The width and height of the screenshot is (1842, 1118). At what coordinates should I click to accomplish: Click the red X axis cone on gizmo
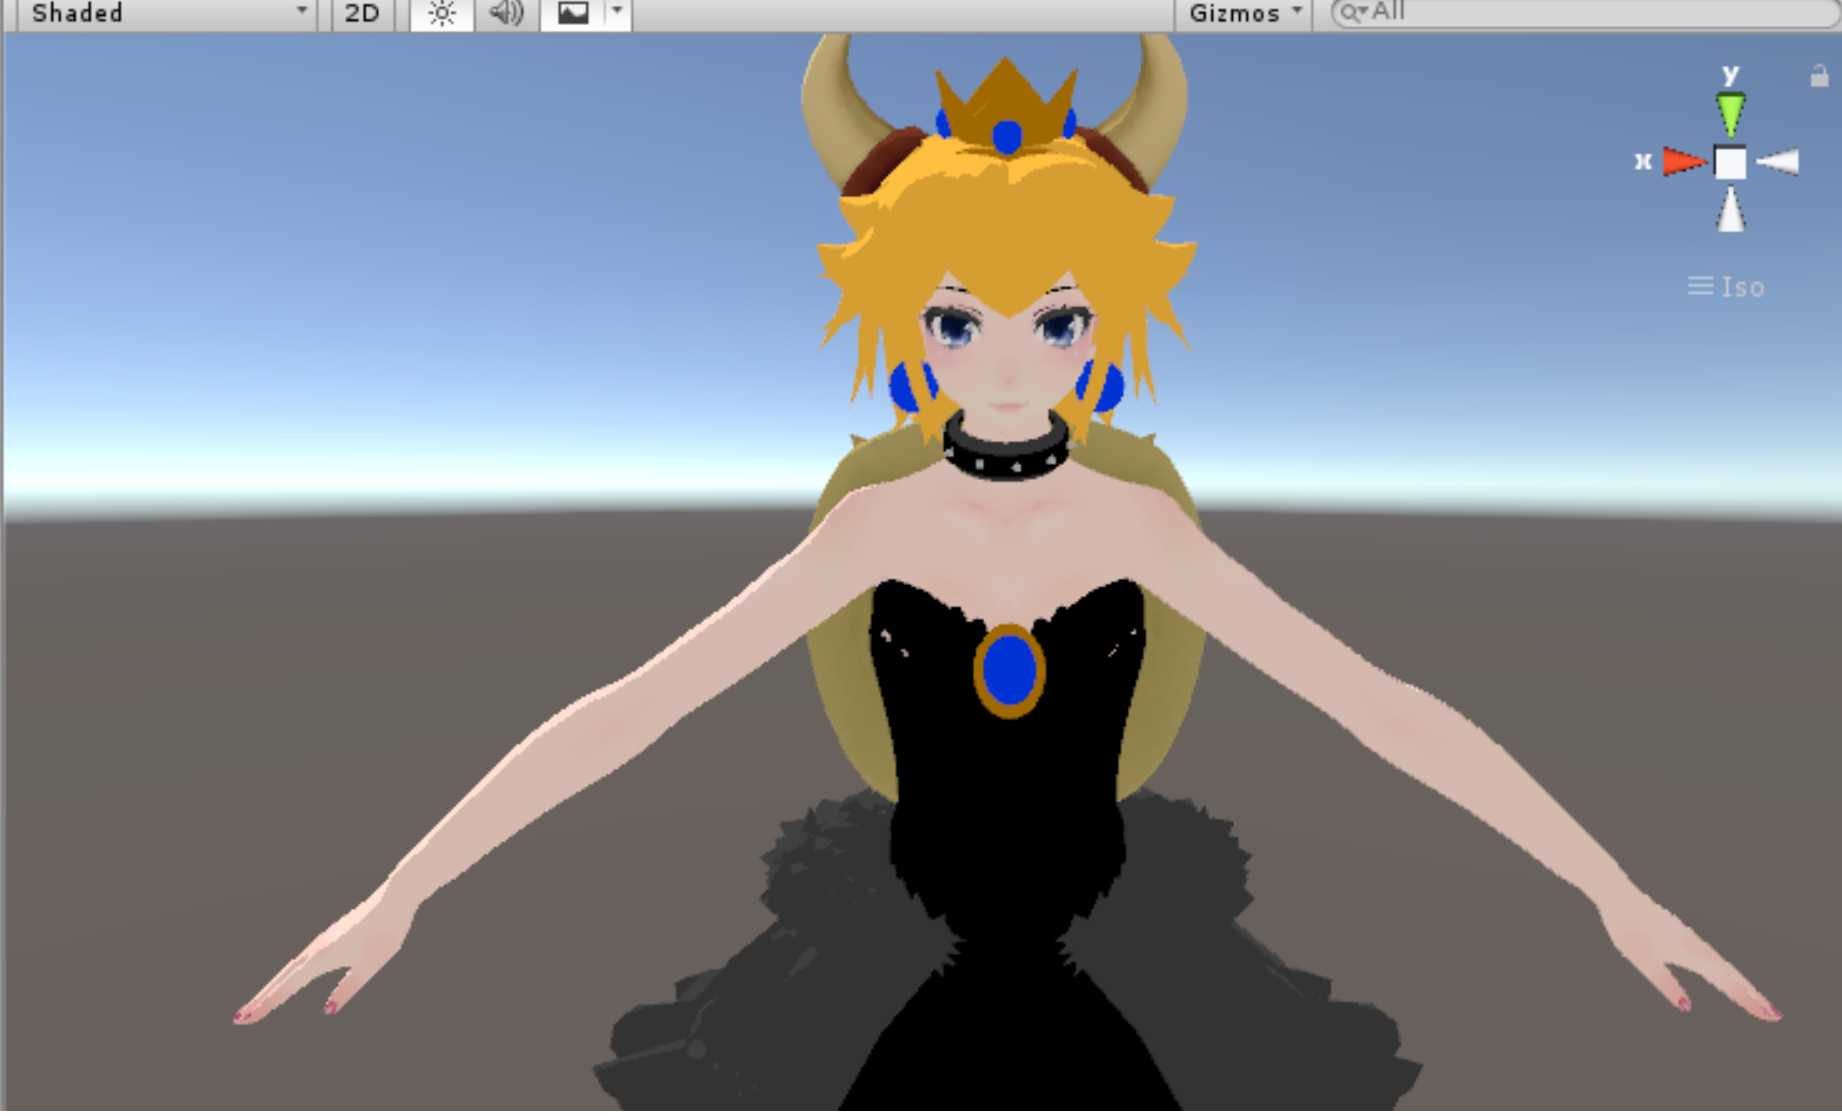[1683, 162]
